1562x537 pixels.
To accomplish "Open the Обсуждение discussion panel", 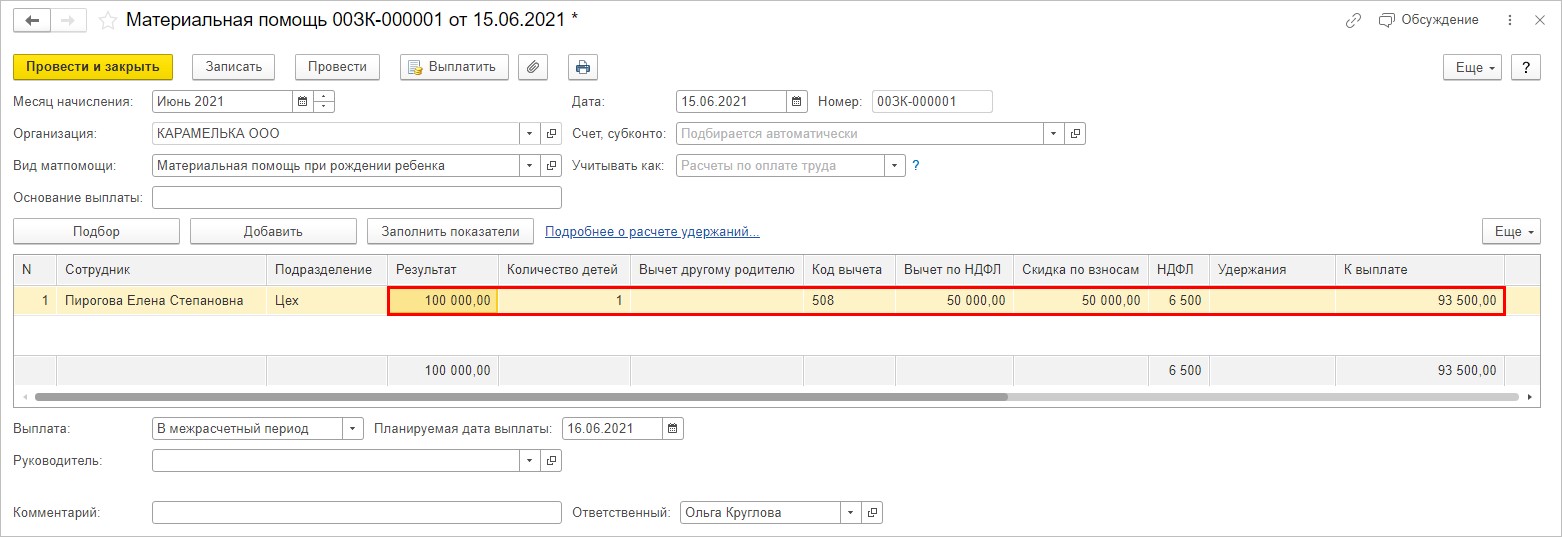I will point(1428,20).
